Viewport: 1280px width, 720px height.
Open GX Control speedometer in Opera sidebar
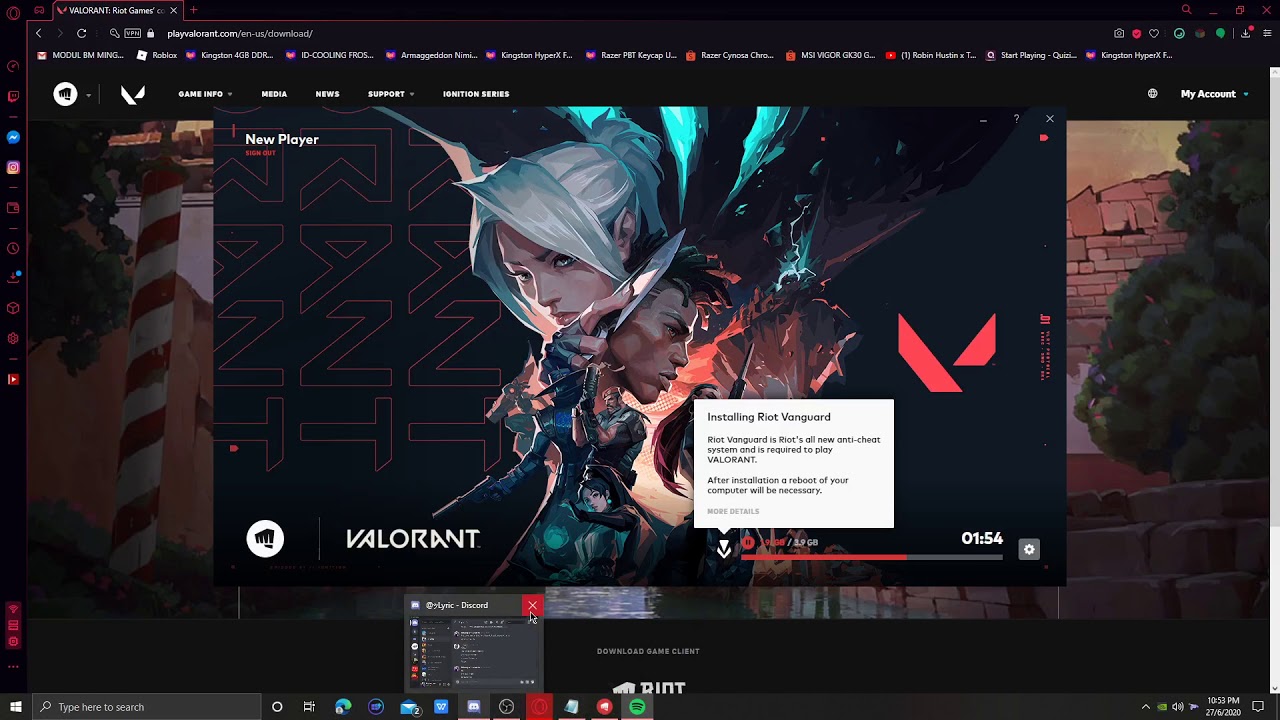(x=13, y=67)
